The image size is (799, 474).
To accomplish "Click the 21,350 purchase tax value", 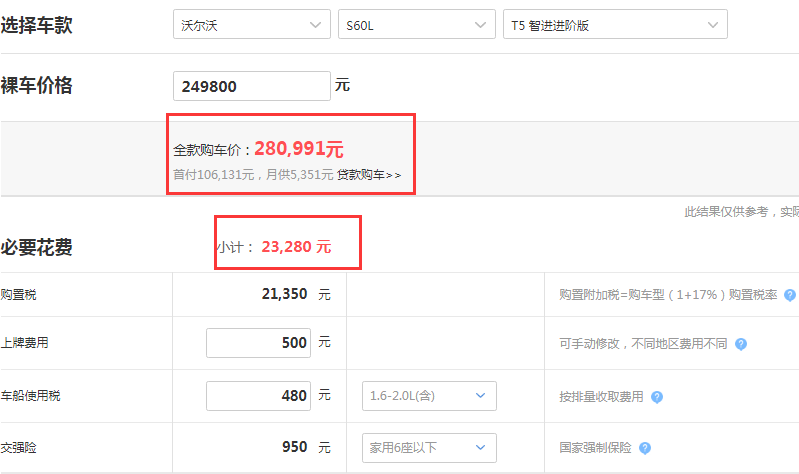I will pos(284,294).
